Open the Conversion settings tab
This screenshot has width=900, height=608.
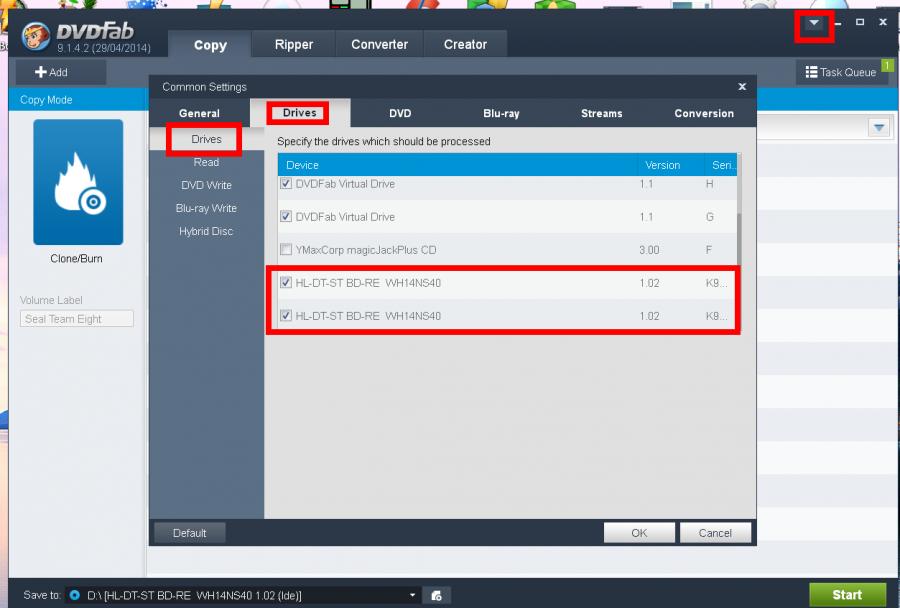704,113
